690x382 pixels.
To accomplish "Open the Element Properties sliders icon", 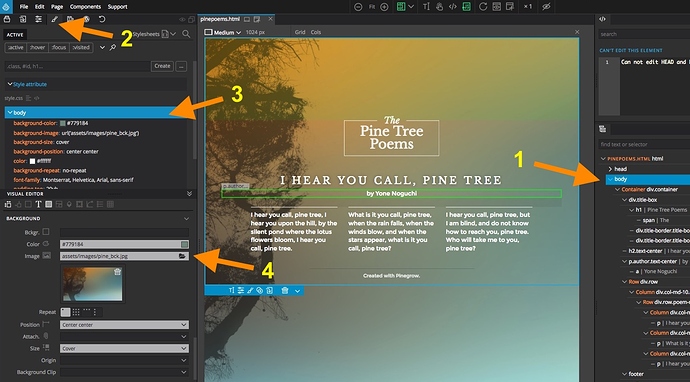I will pos(39,19).
